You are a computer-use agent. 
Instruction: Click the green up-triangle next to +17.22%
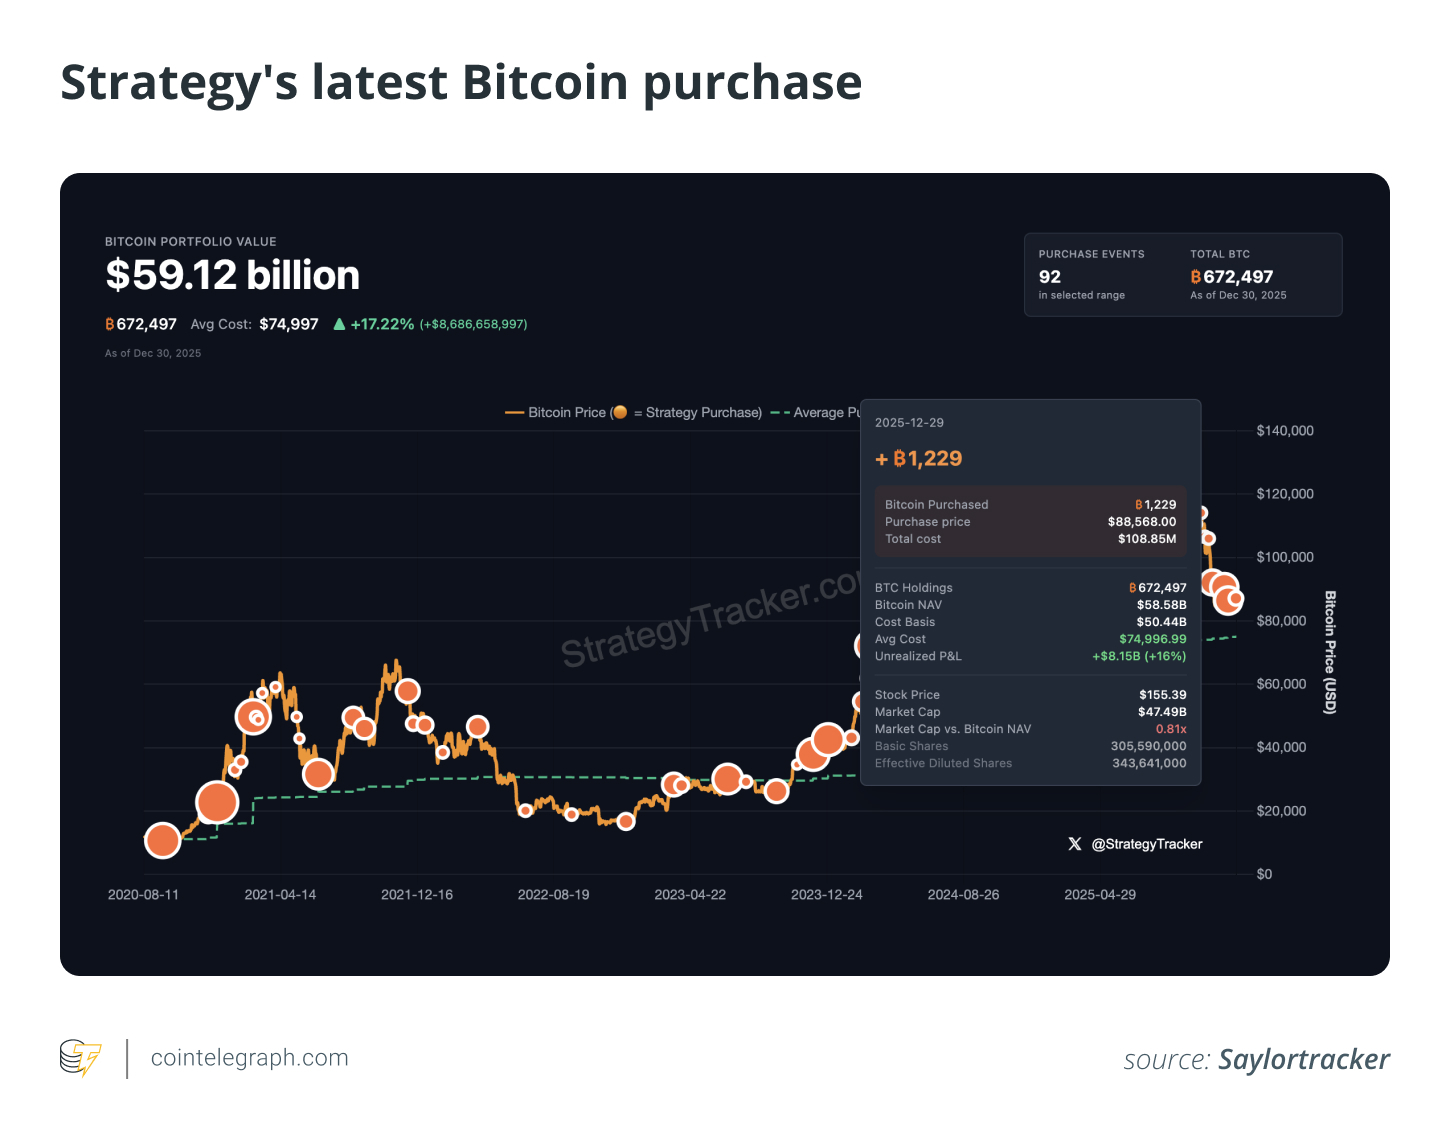(339, 324)
